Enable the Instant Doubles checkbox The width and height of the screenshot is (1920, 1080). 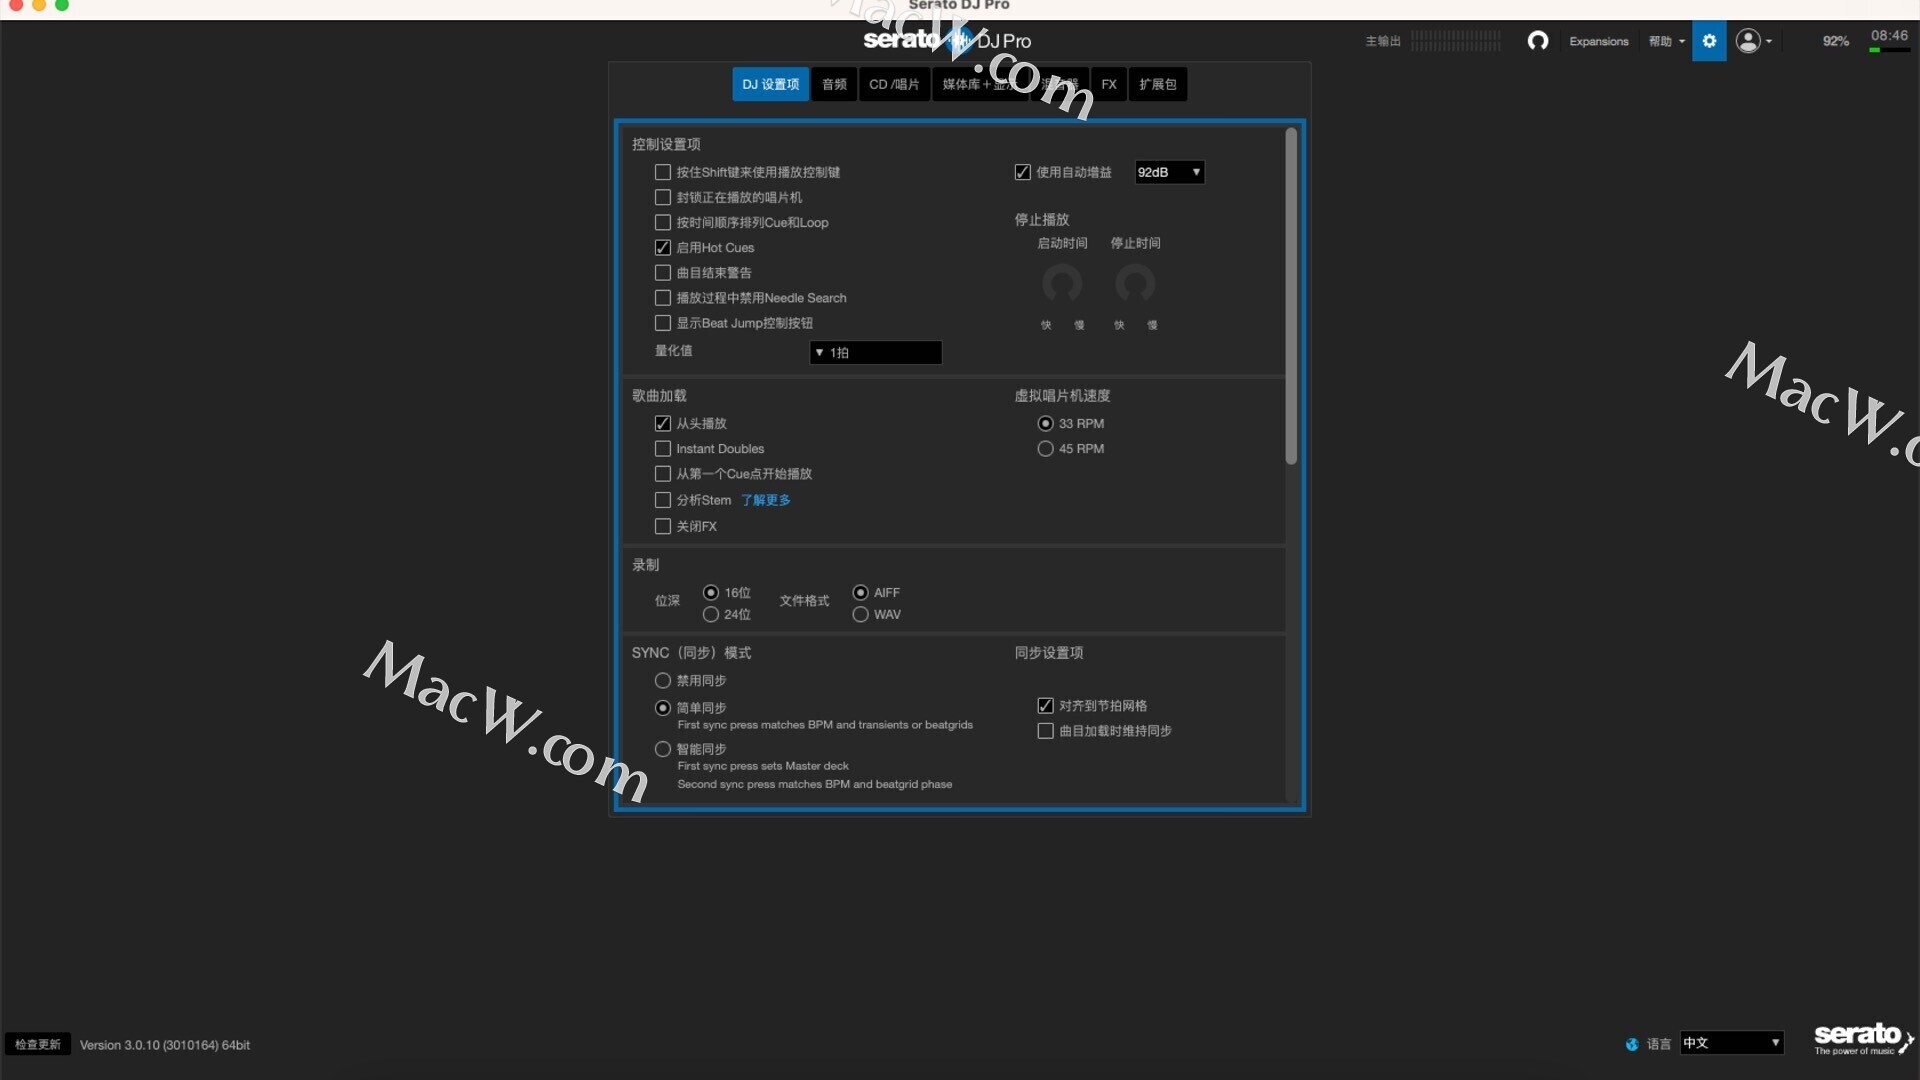(x=662, y=449)
